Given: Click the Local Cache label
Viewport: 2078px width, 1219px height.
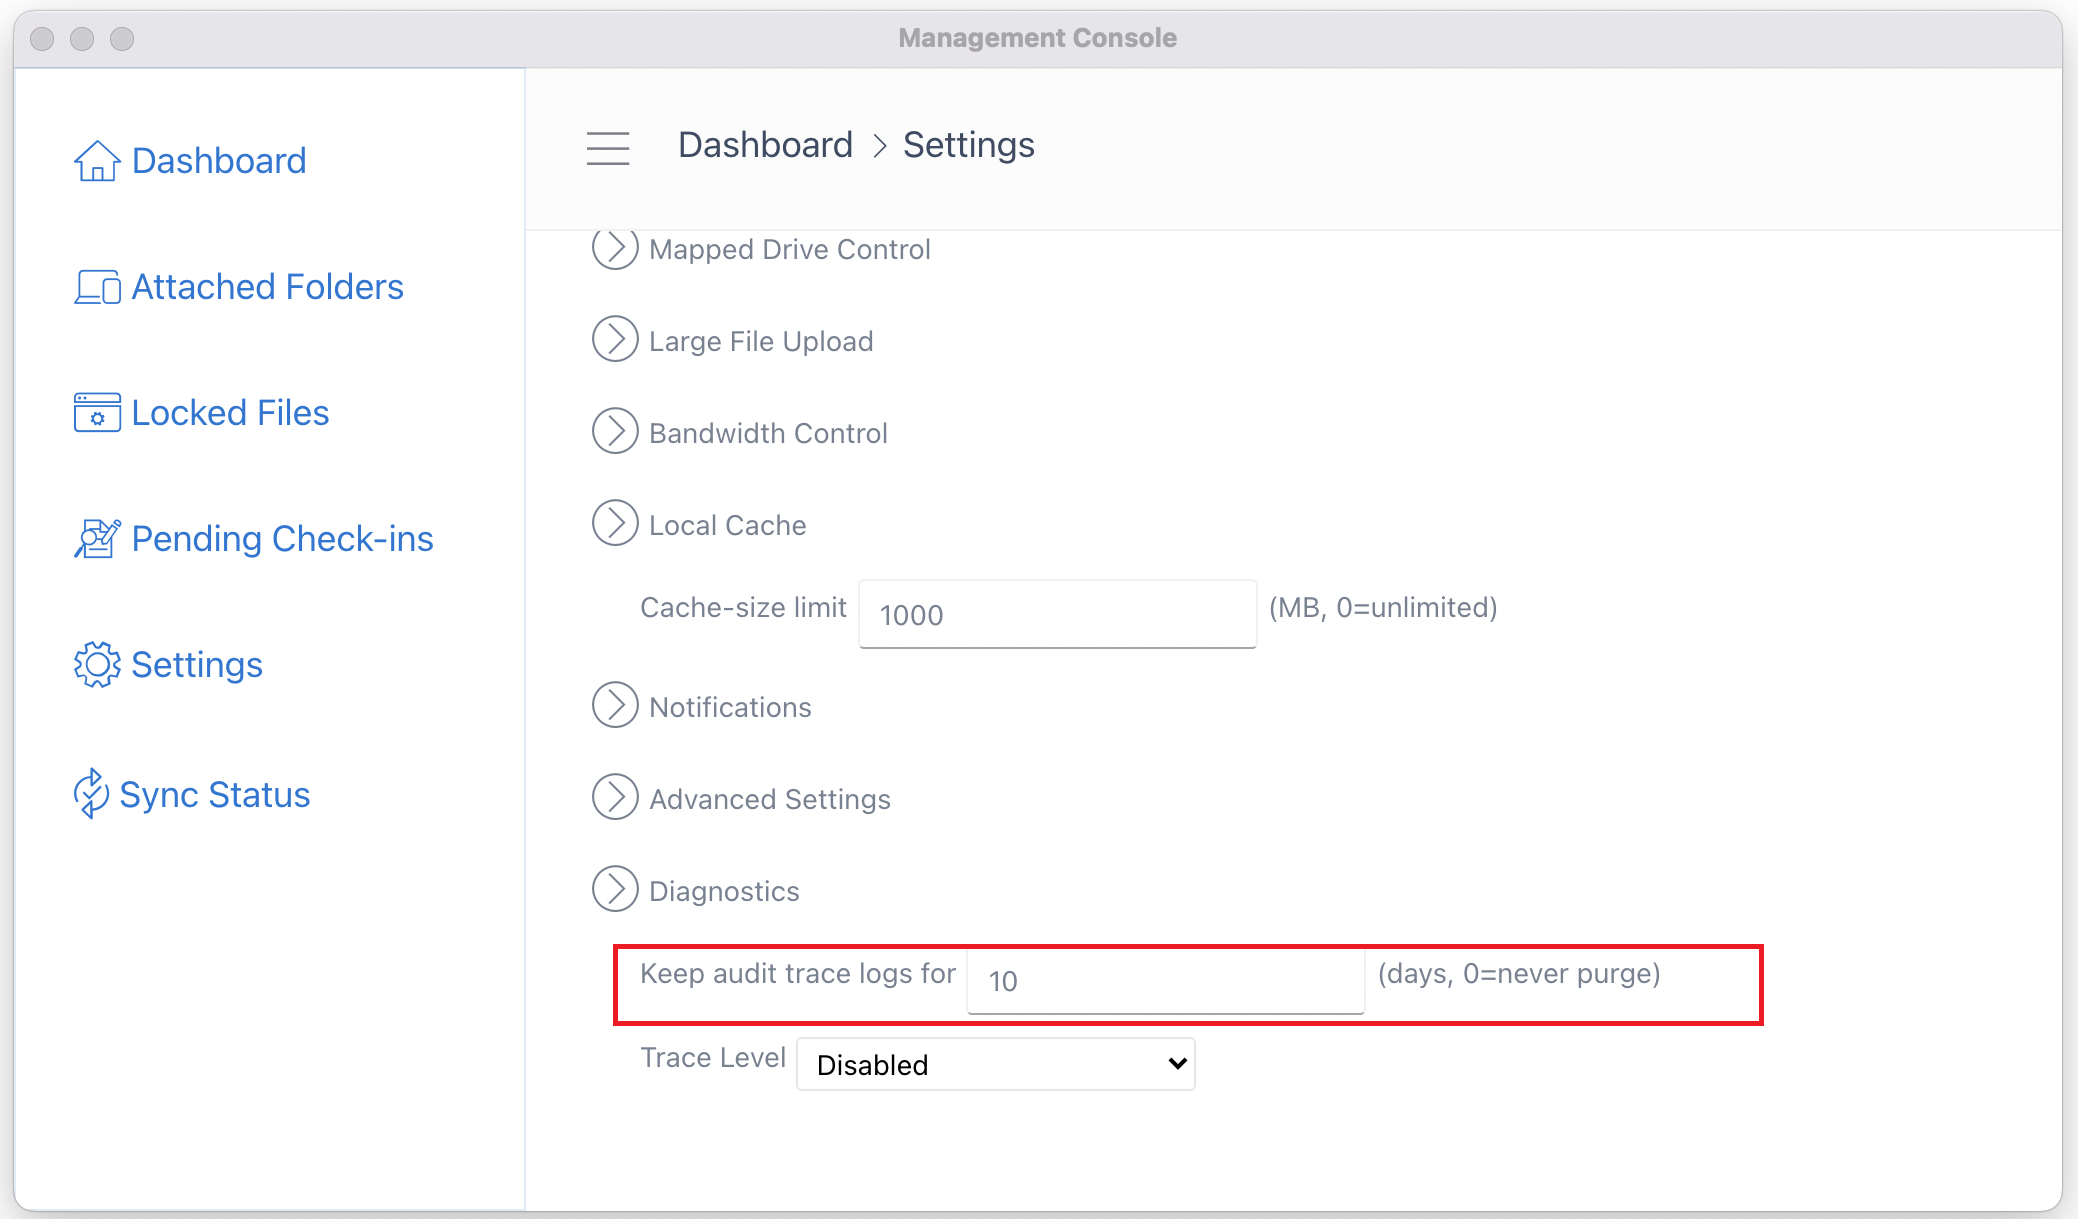Looking at the screenshot, I should coord(728,525).
